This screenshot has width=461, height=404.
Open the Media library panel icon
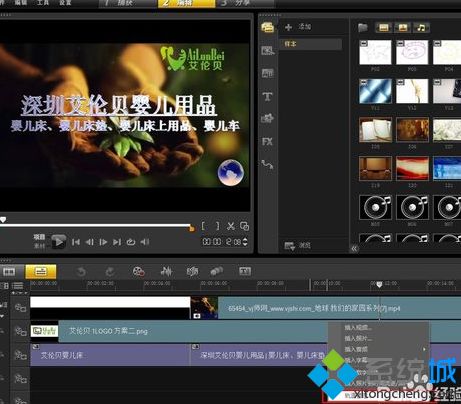(x=268, y=27)
